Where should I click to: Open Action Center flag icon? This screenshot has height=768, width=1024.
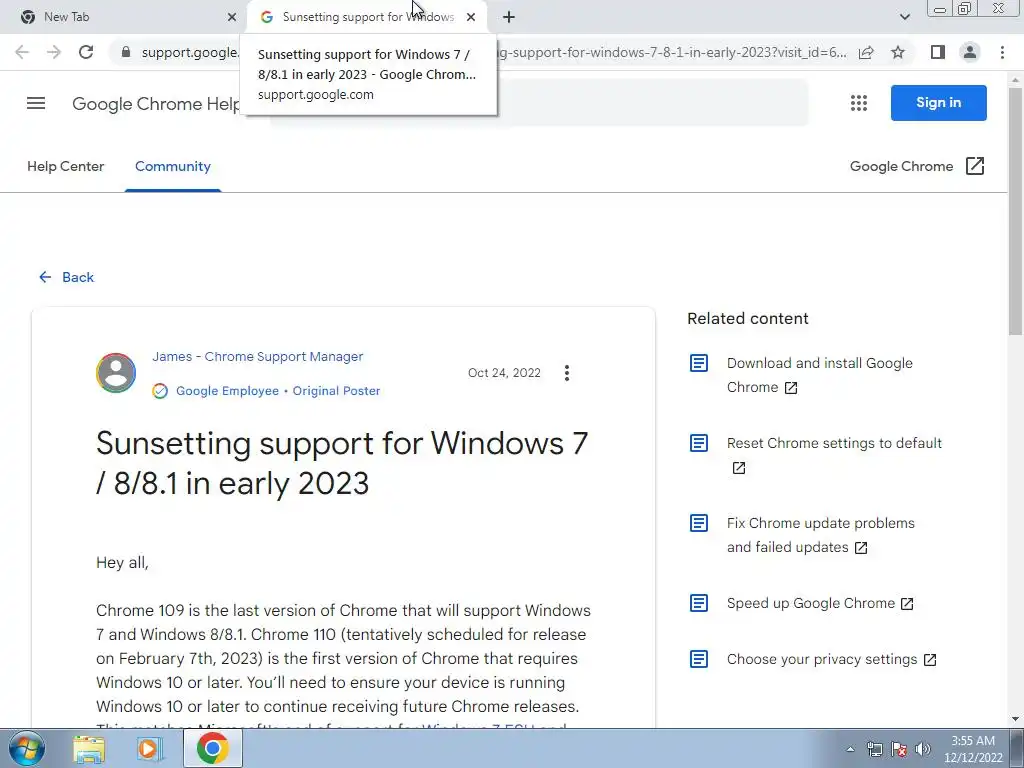coord(899,749)
